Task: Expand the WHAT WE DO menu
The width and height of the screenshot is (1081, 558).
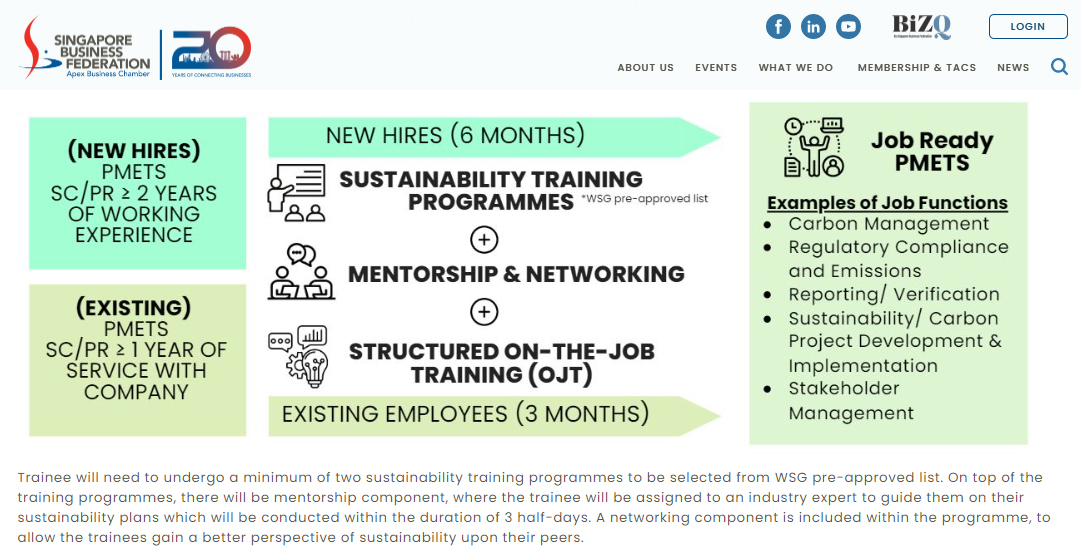Action: (796, 68)
